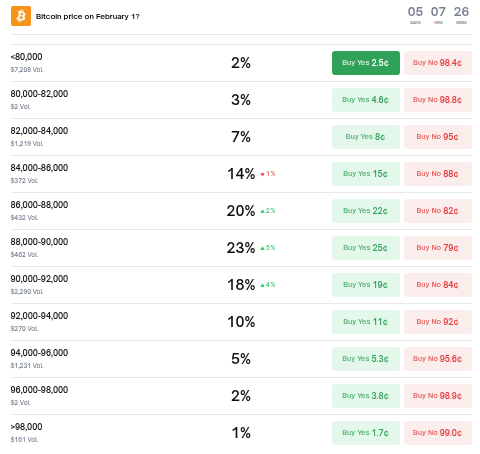Click the green up 4% change indicator
The width and height of the screenshot is (480, 454).
(x=268, y=285)
